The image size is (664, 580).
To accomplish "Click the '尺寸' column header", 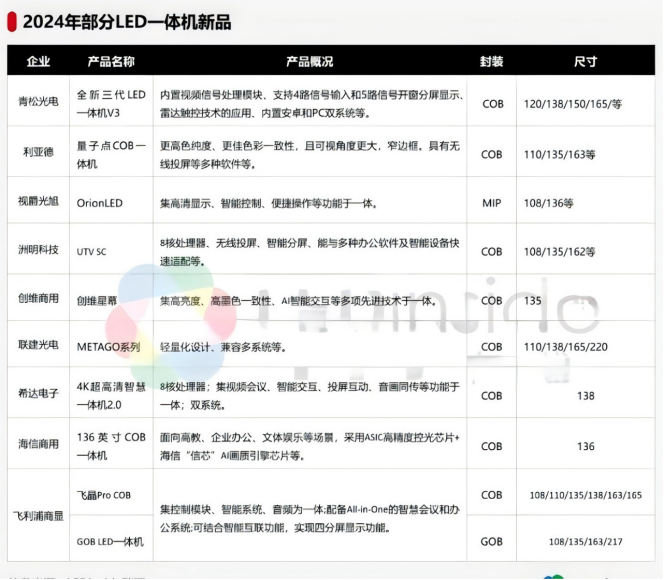I will click(x=585, y=61).
